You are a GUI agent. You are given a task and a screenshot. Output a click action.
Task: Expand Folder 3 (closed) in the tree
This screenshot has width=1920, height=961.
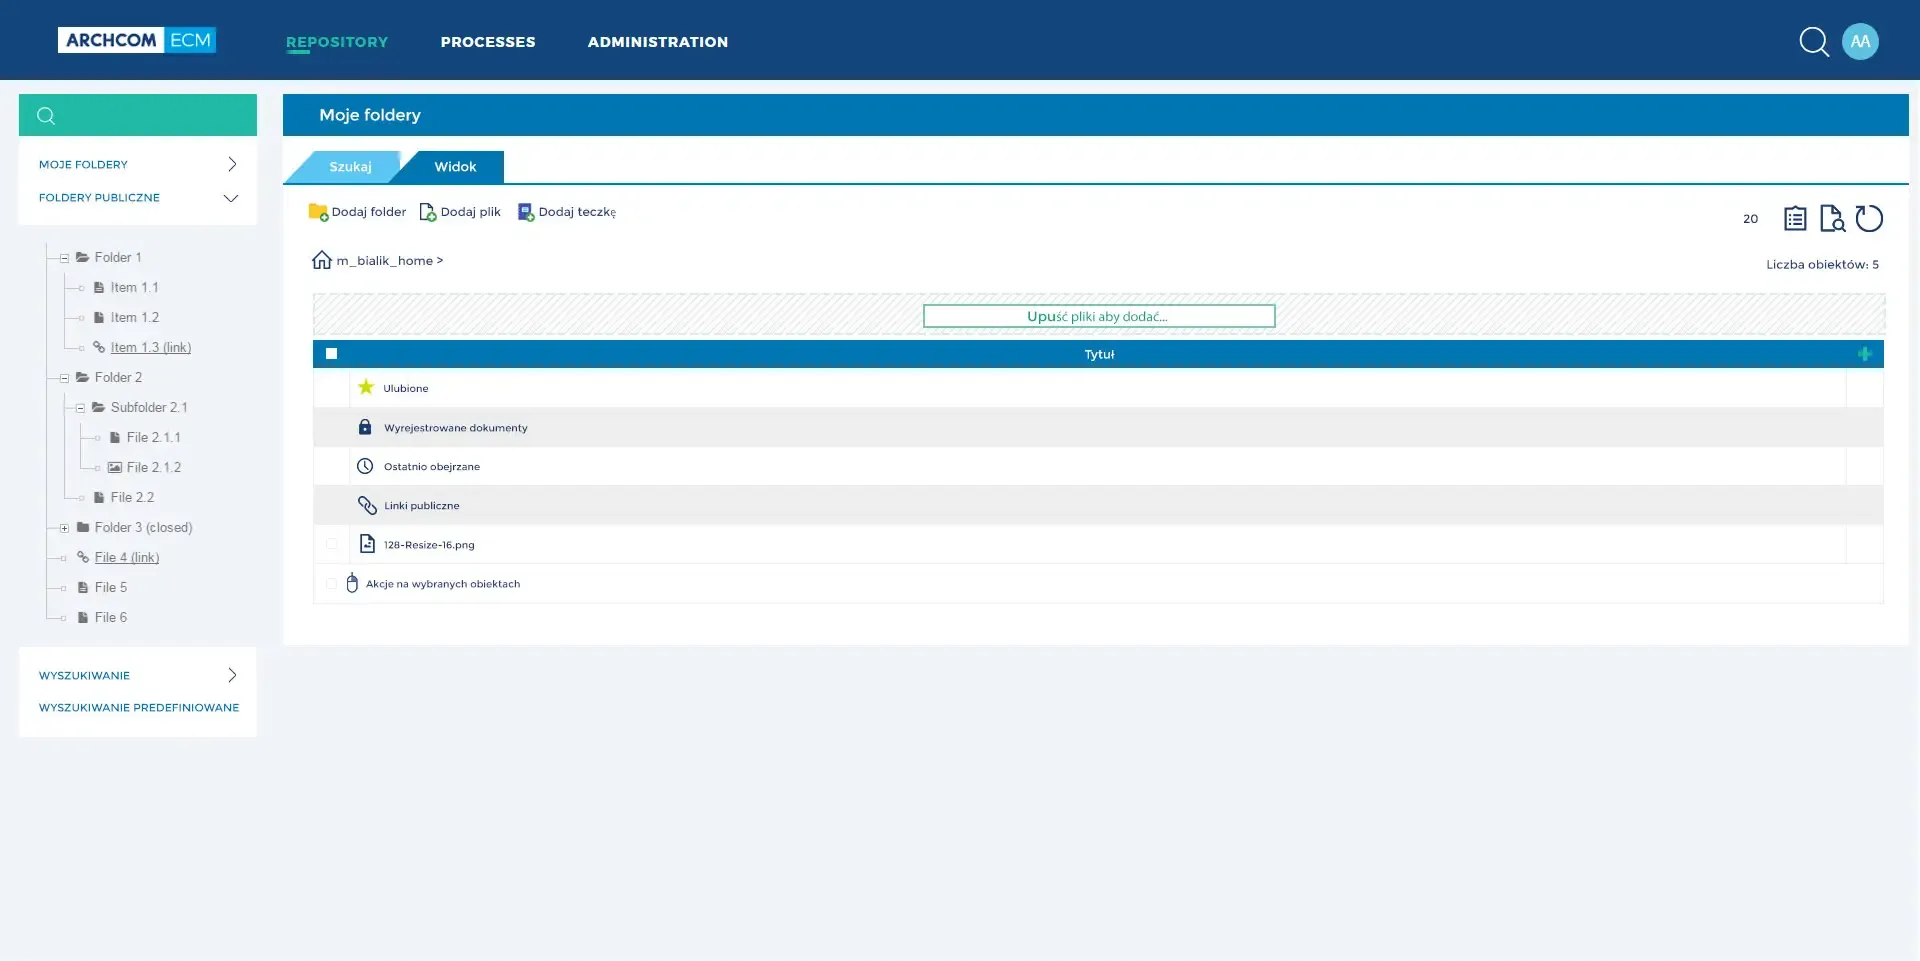[x=64, y=528]
